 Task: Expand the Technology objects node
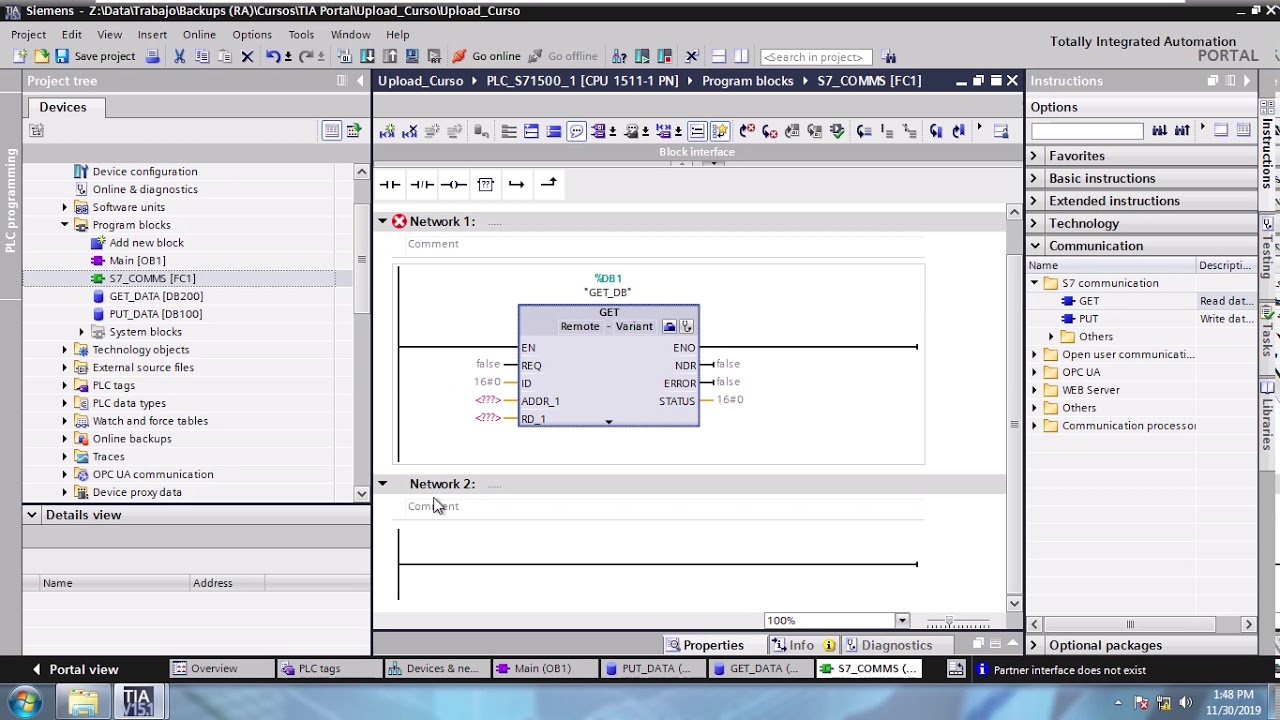65,350
